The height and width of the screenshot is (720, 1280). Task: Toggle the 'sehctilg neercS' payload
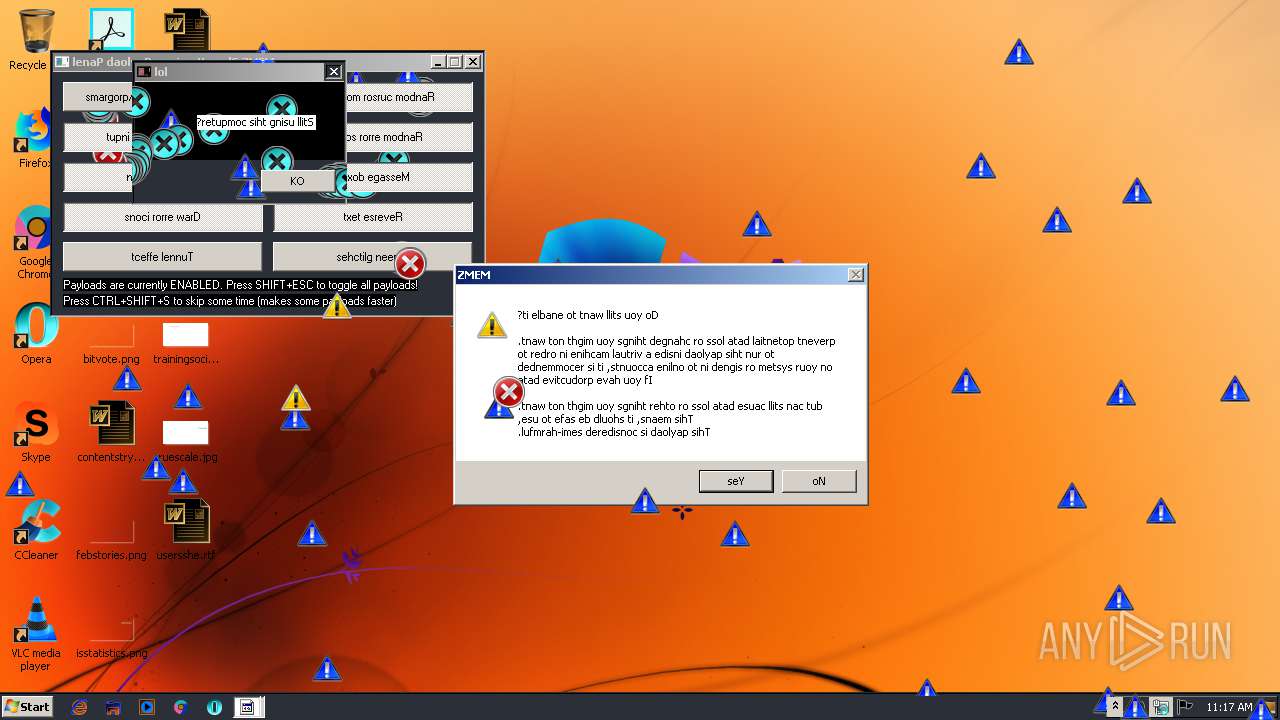(x=373, y=257)
